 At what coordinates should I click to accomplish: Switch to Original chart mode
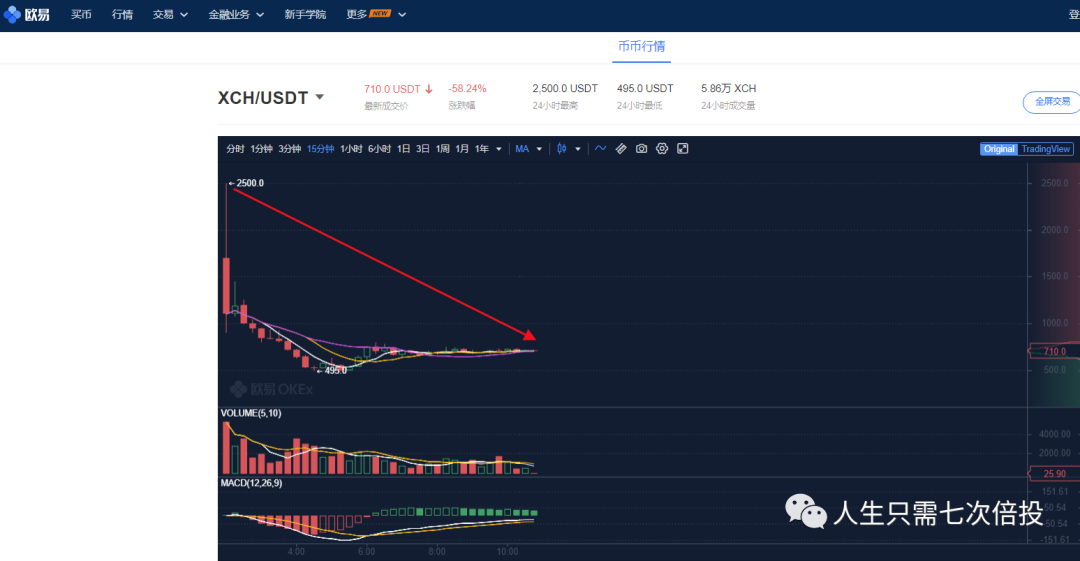pos(999,149)
